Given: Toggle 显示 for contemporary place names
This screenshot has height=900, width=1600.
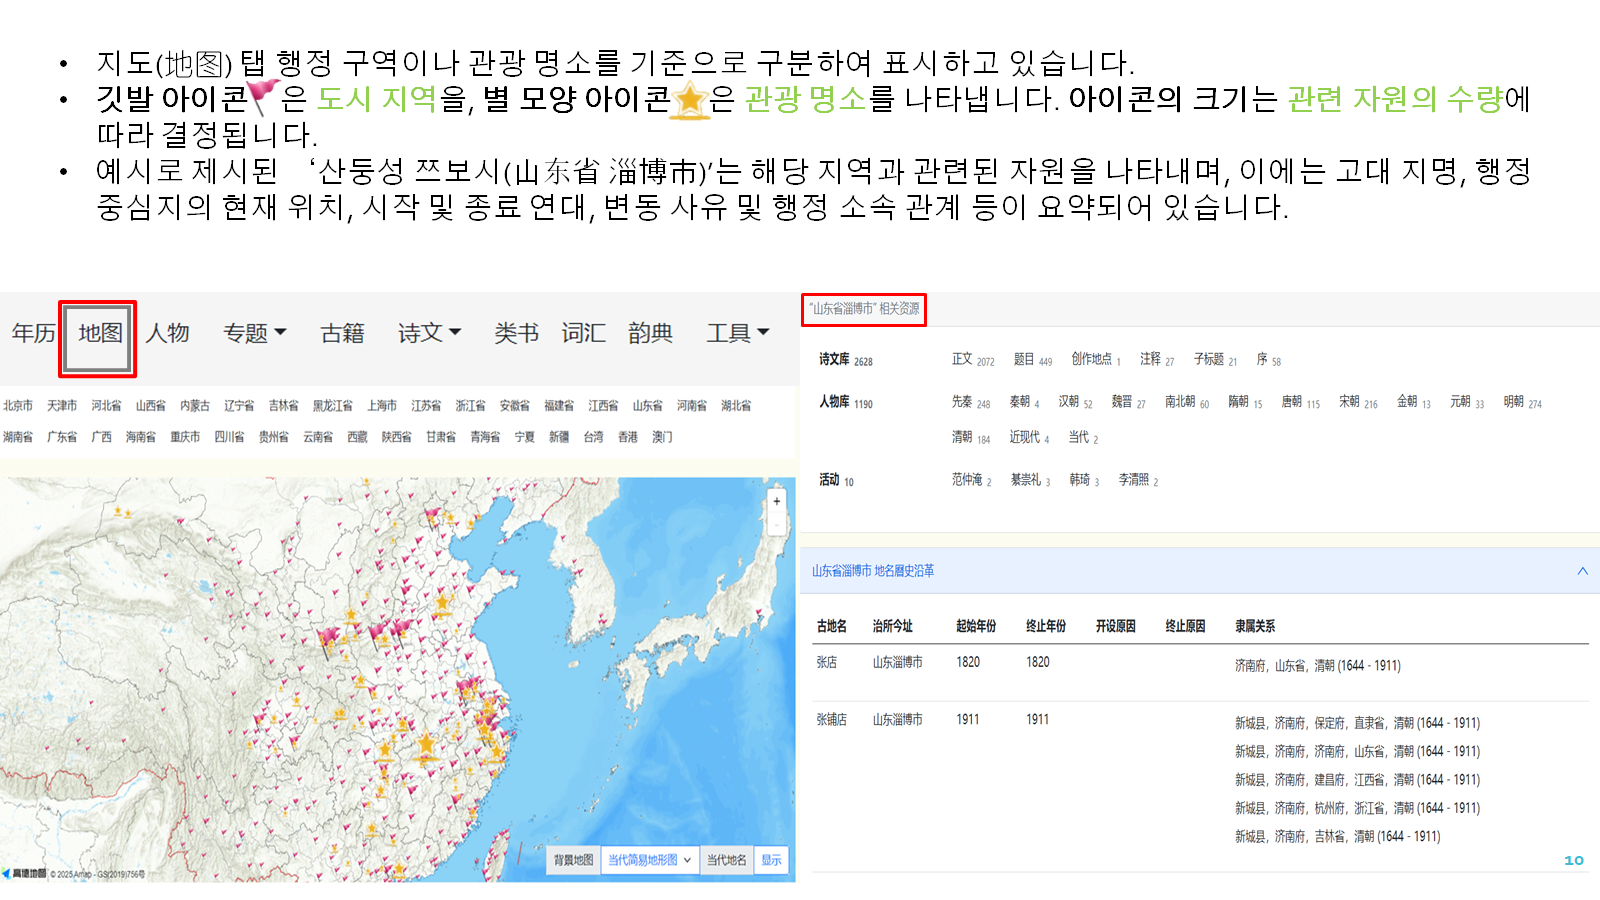Looking at the screenshot, I should click(771, 860).
